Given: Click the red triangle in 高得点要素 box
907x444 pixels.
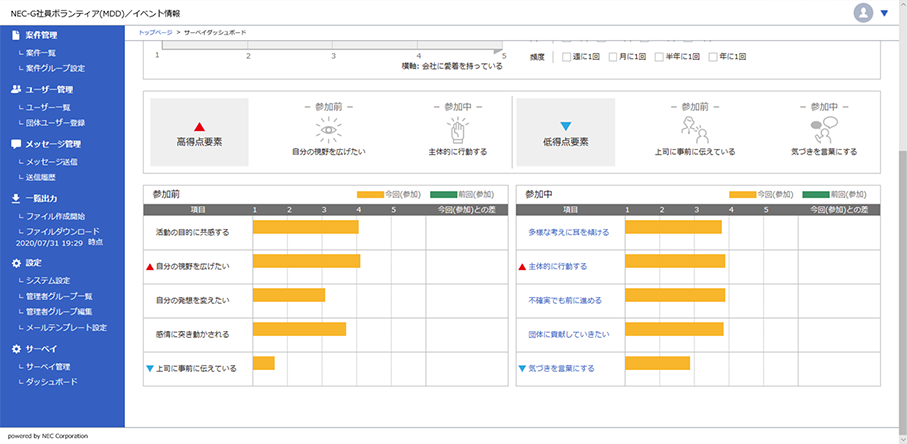Looking at the screenshot, I should point(199,127).
